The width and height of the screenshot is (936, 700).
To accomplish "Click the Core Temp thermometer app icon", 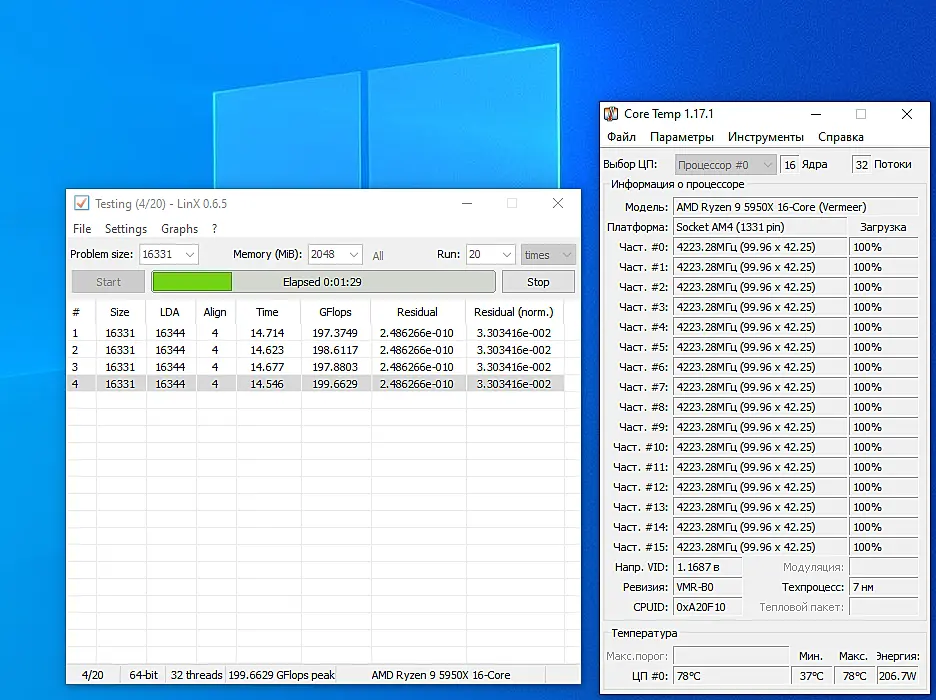I will (x=611, y=114).
